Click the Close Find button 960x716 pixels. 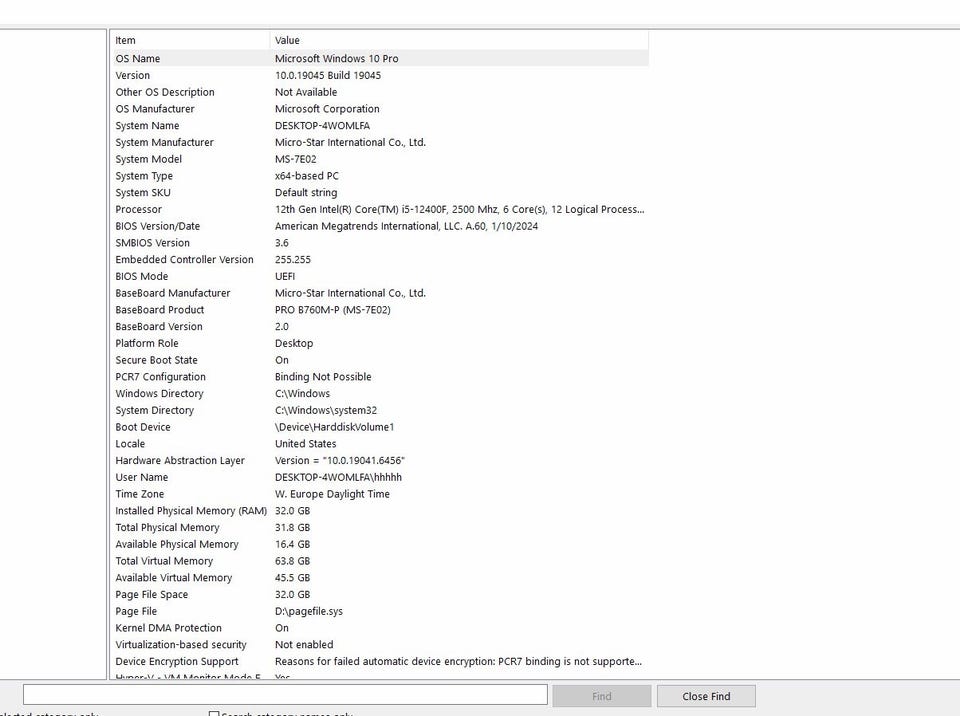pos(706,696)
